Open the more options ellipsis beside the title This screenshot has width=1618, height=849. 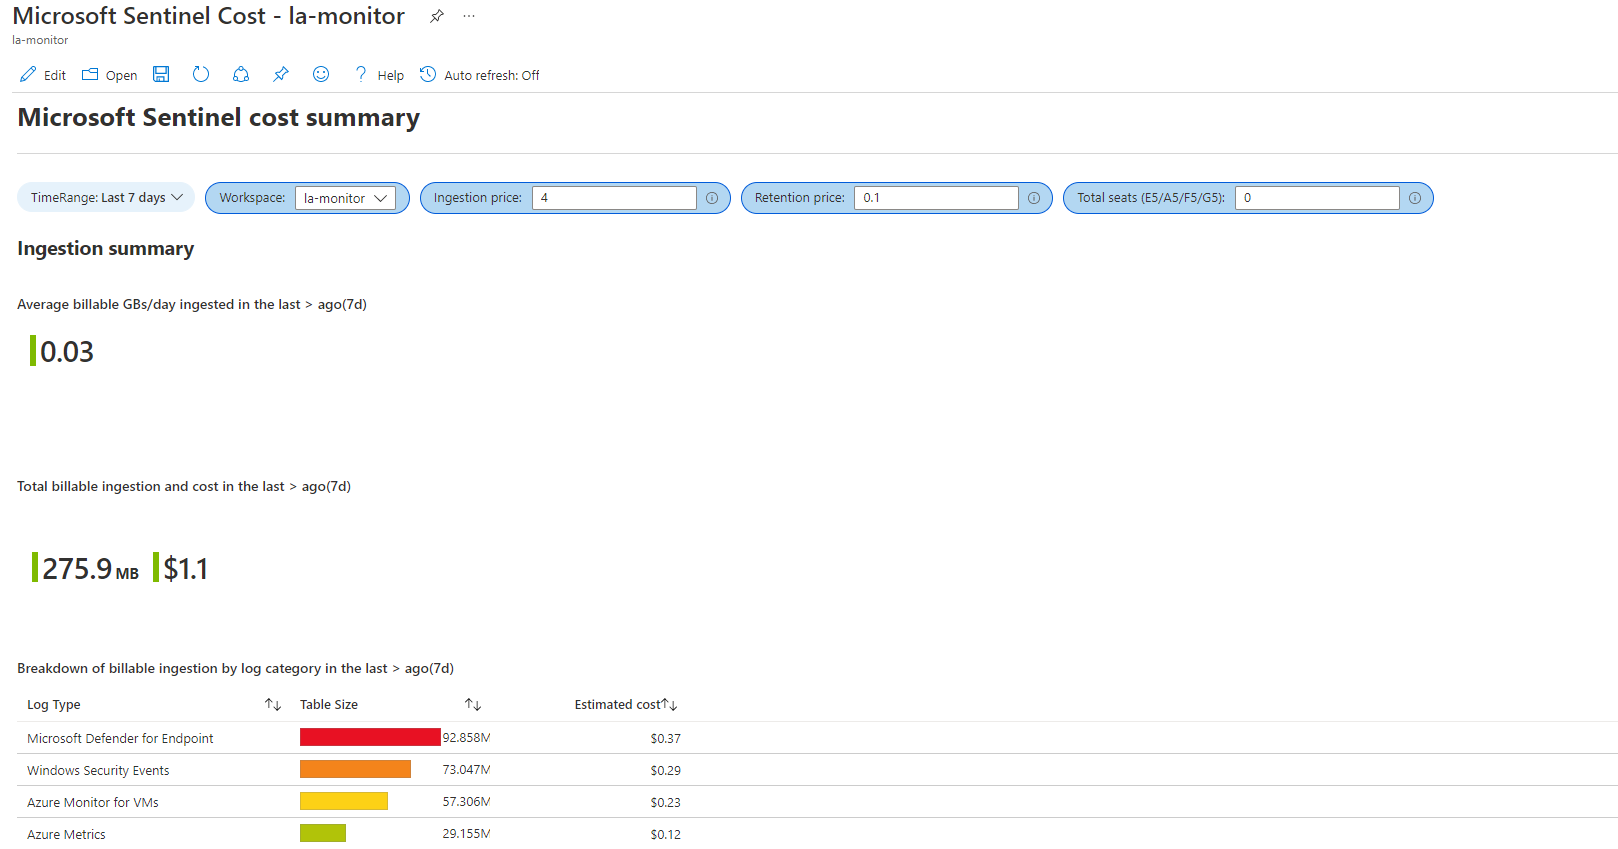pyautogui.click(x=469, y=16)
